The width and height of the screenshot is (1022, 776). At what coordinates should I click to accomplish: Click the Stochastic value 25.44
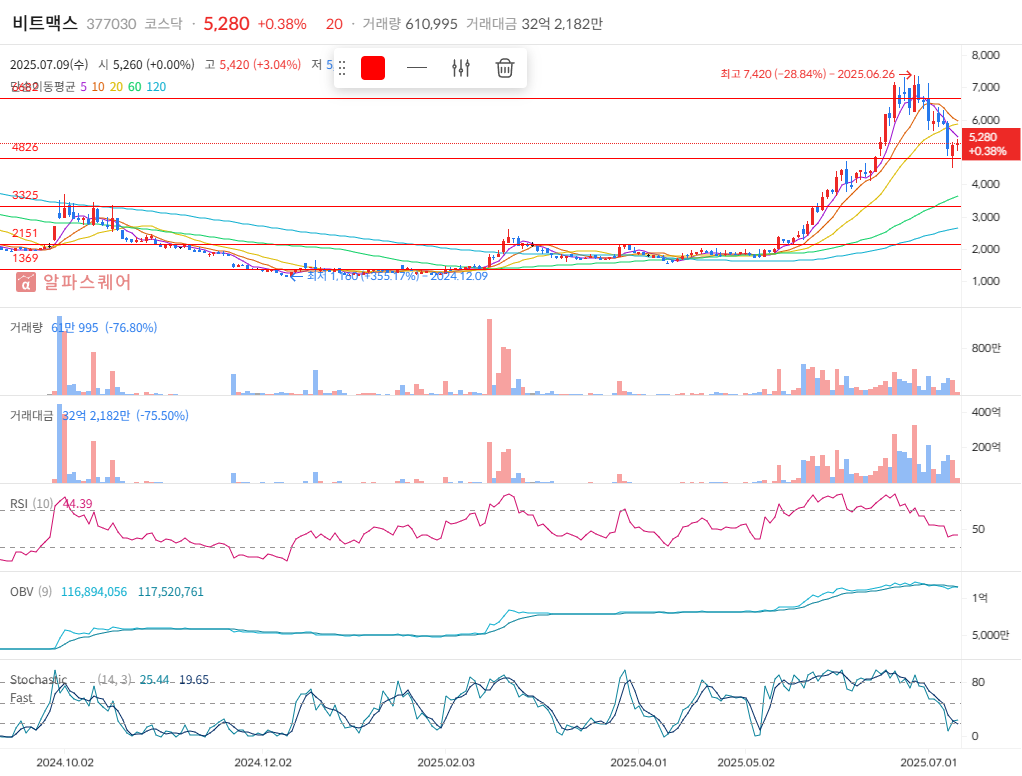point(154,680)
